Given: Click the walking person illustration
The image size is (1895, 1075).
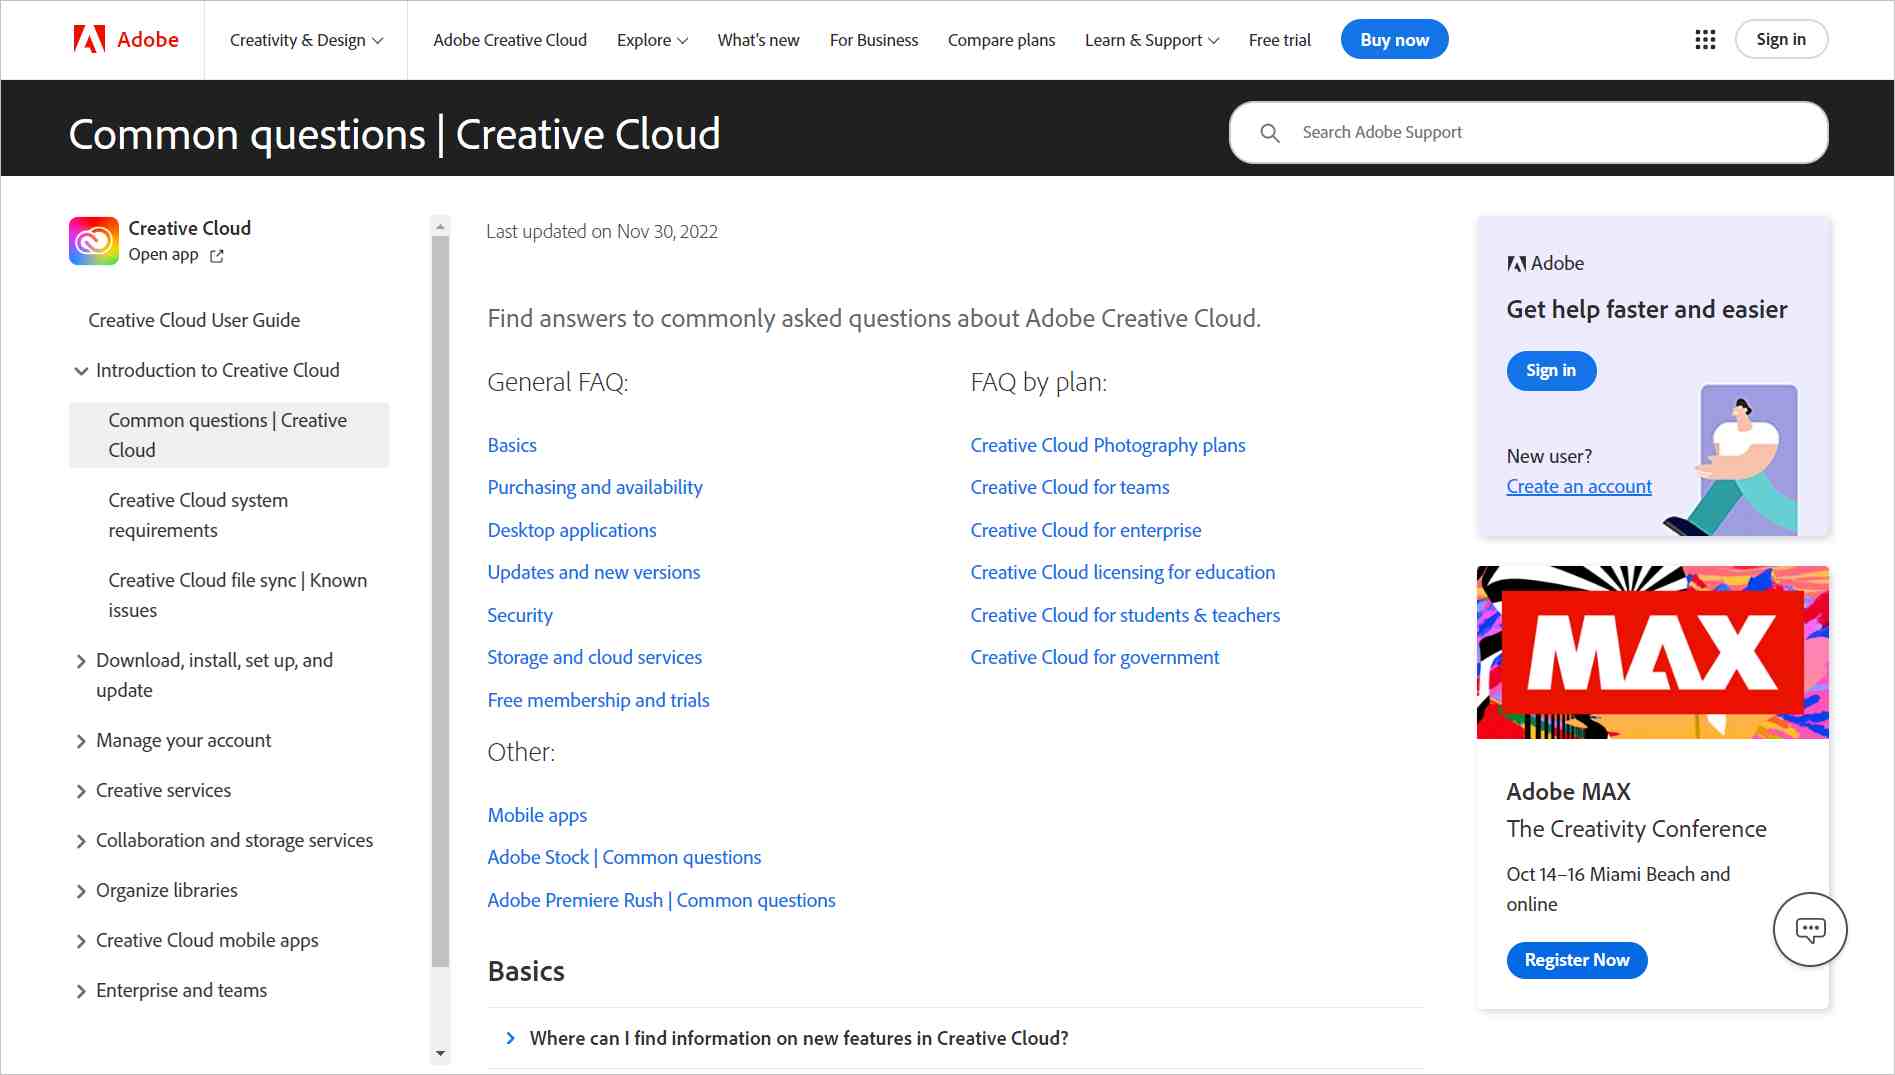Looking at the screenshot, I should 1732,460.
